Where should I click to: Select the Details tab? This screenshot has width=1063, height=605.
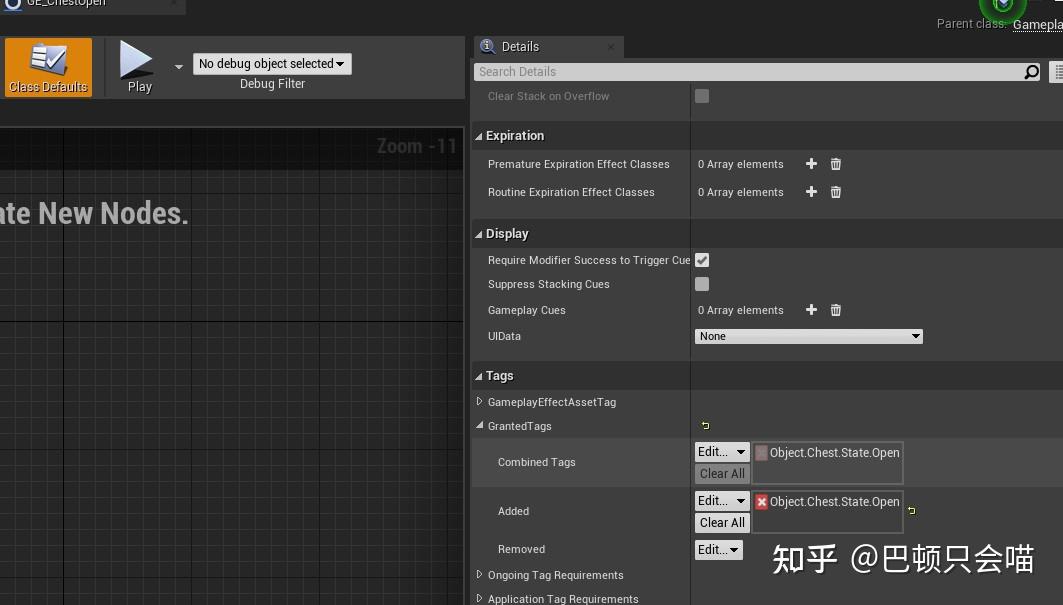[520, 46]
